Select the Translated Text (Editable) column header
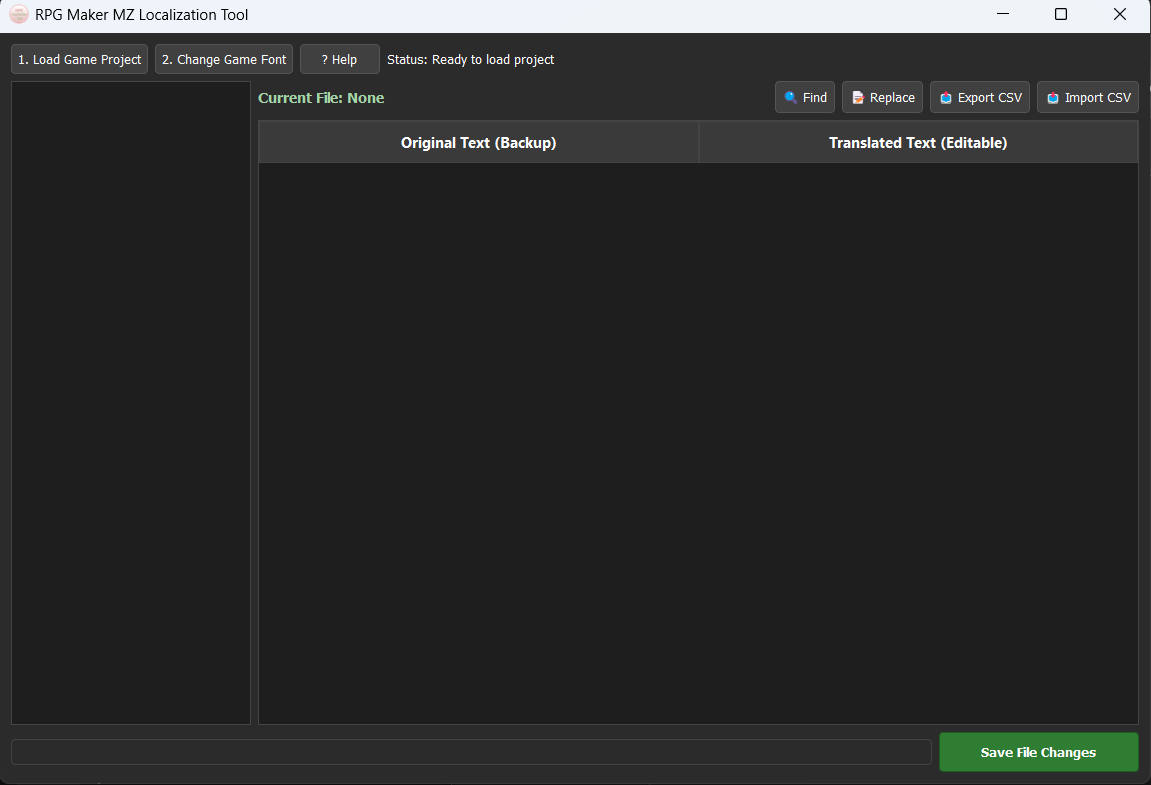1151x785 pixels. 918,142
